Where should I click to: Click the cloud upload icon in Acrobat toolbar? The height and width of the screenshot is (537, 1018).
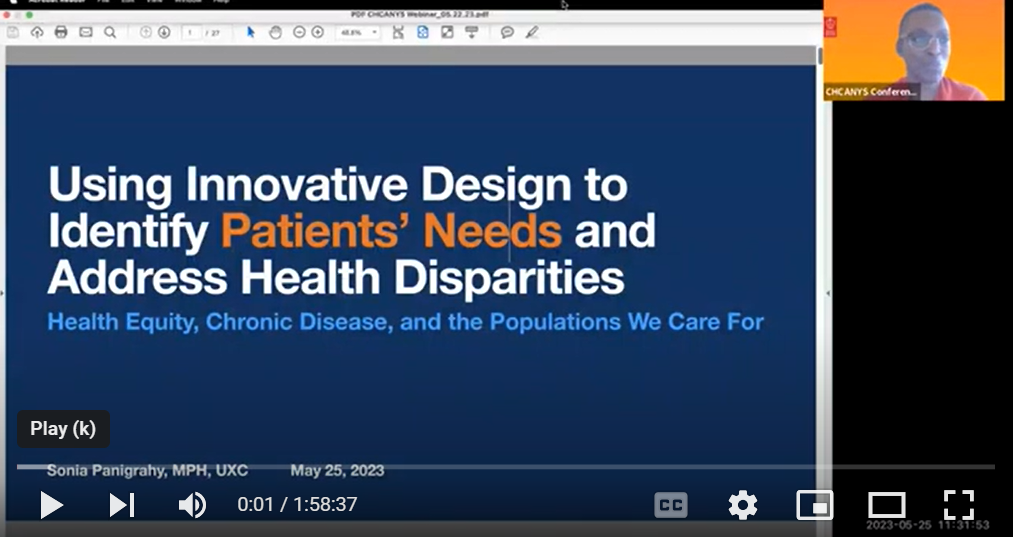(x=37, y=32)
